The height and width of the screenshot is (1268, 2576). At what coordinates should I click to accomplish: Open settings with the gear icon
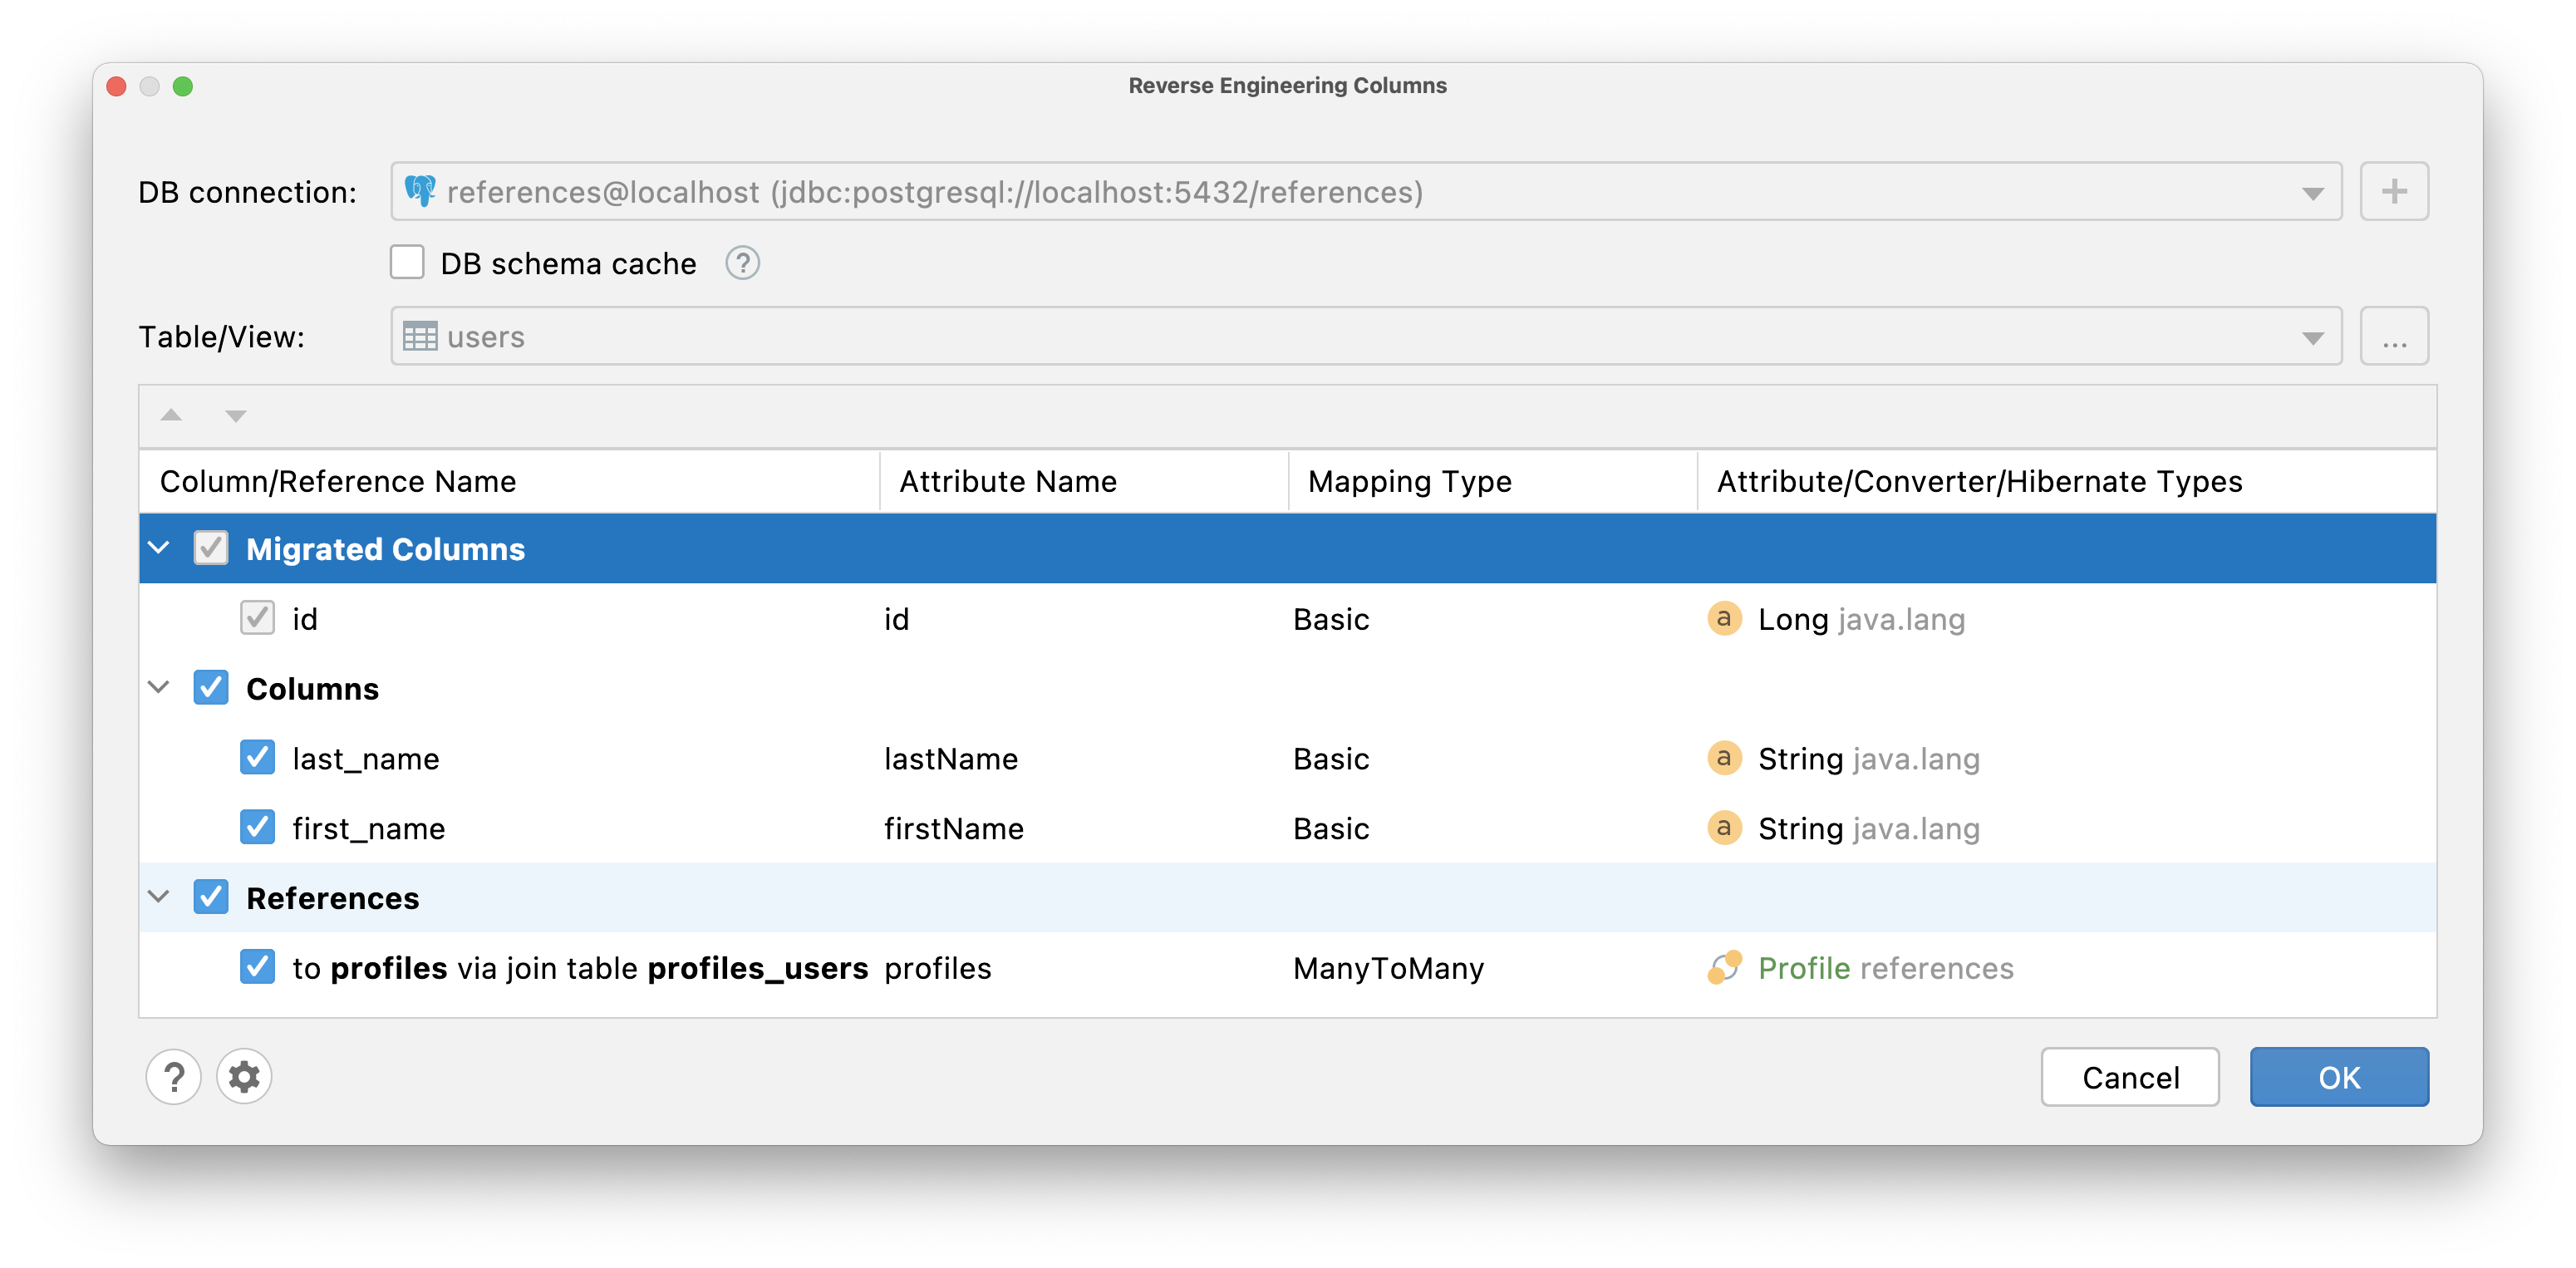tap(244, 1076)
